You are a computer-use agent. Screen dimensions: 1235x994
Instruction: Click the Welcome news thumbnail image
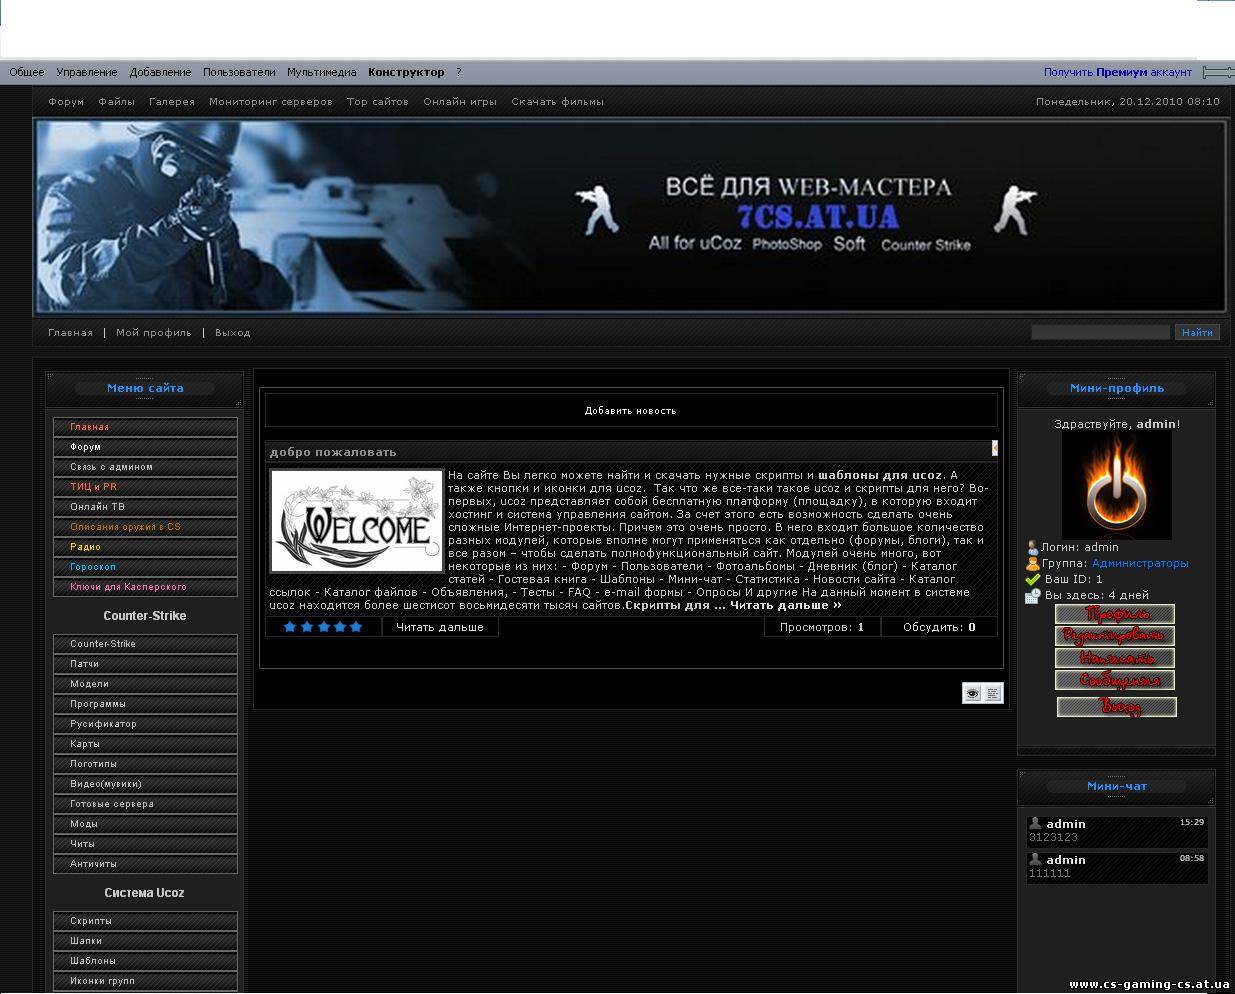pos(357,521)
